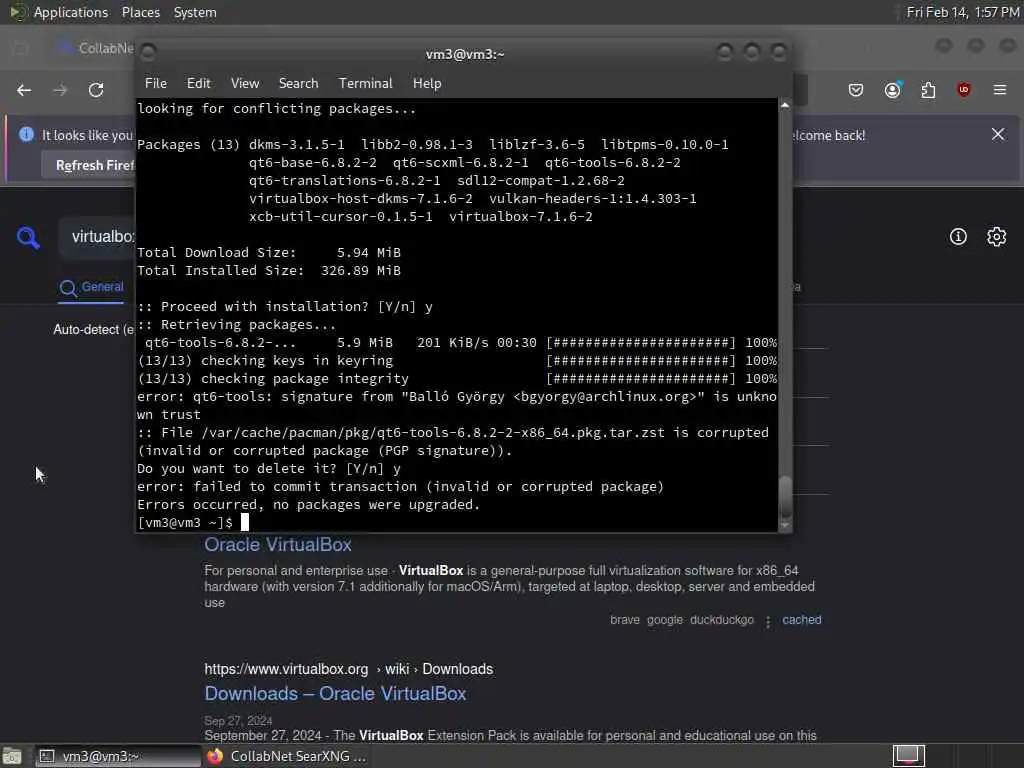1024x768 pixels.
Task: Click Firefox forward arrow button
Action: click(x=60, y=90)
